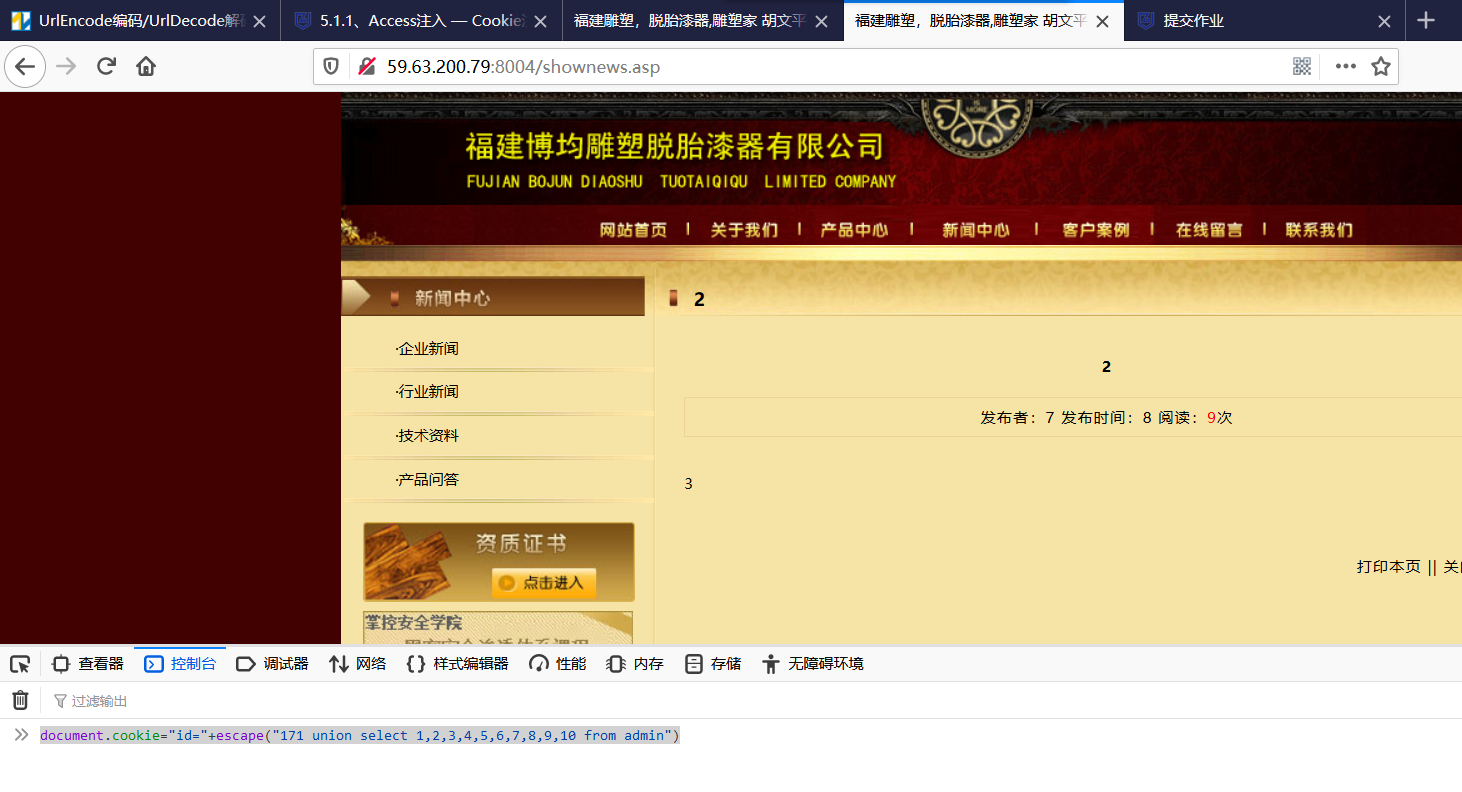Click the 点击进入 button on 资质证书 banner
Viewport: 1462px width, 792px height.
coord(544,583)
